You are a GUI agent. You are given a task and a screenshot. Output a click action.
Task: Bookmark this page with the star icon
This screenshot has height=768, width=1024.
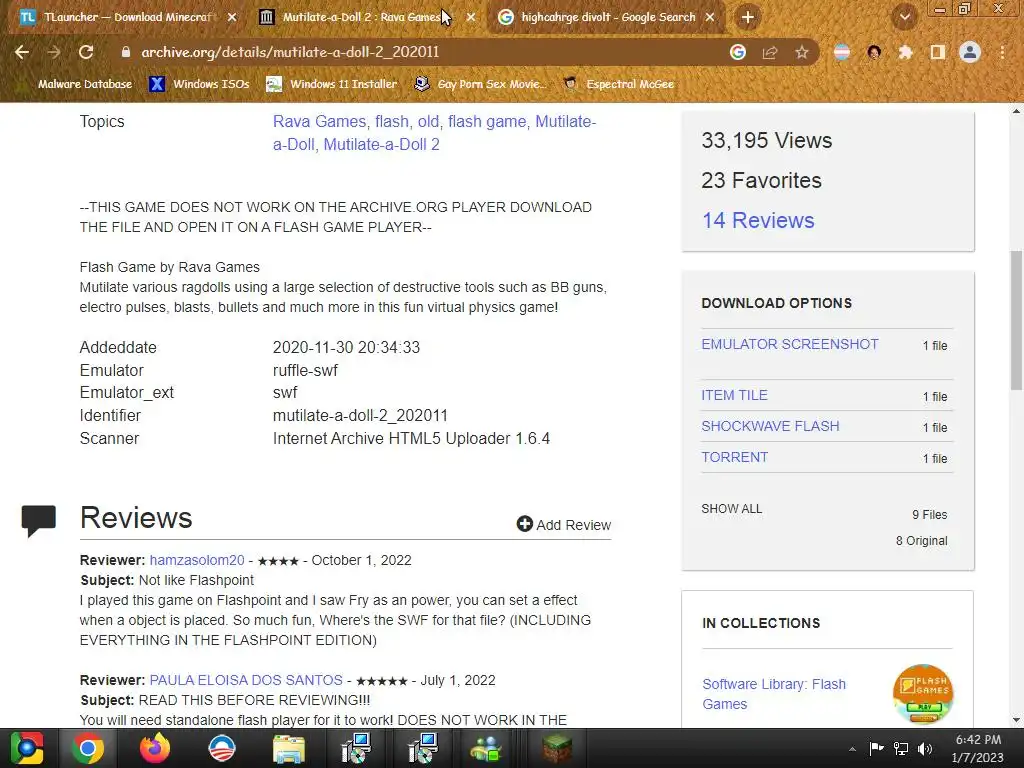click(802, 52)
